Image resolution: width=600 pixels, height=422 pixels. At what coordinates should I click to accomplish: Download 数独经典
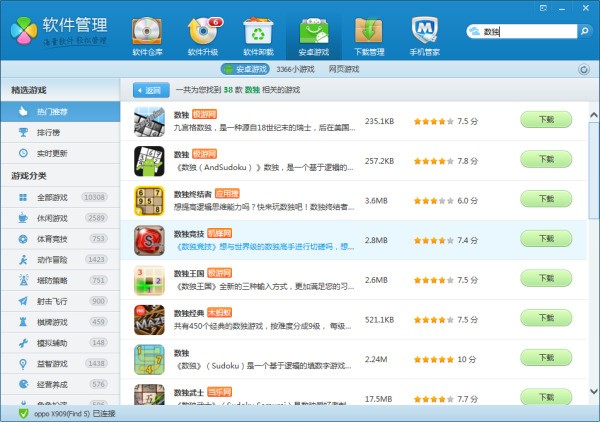click(546, 318)
